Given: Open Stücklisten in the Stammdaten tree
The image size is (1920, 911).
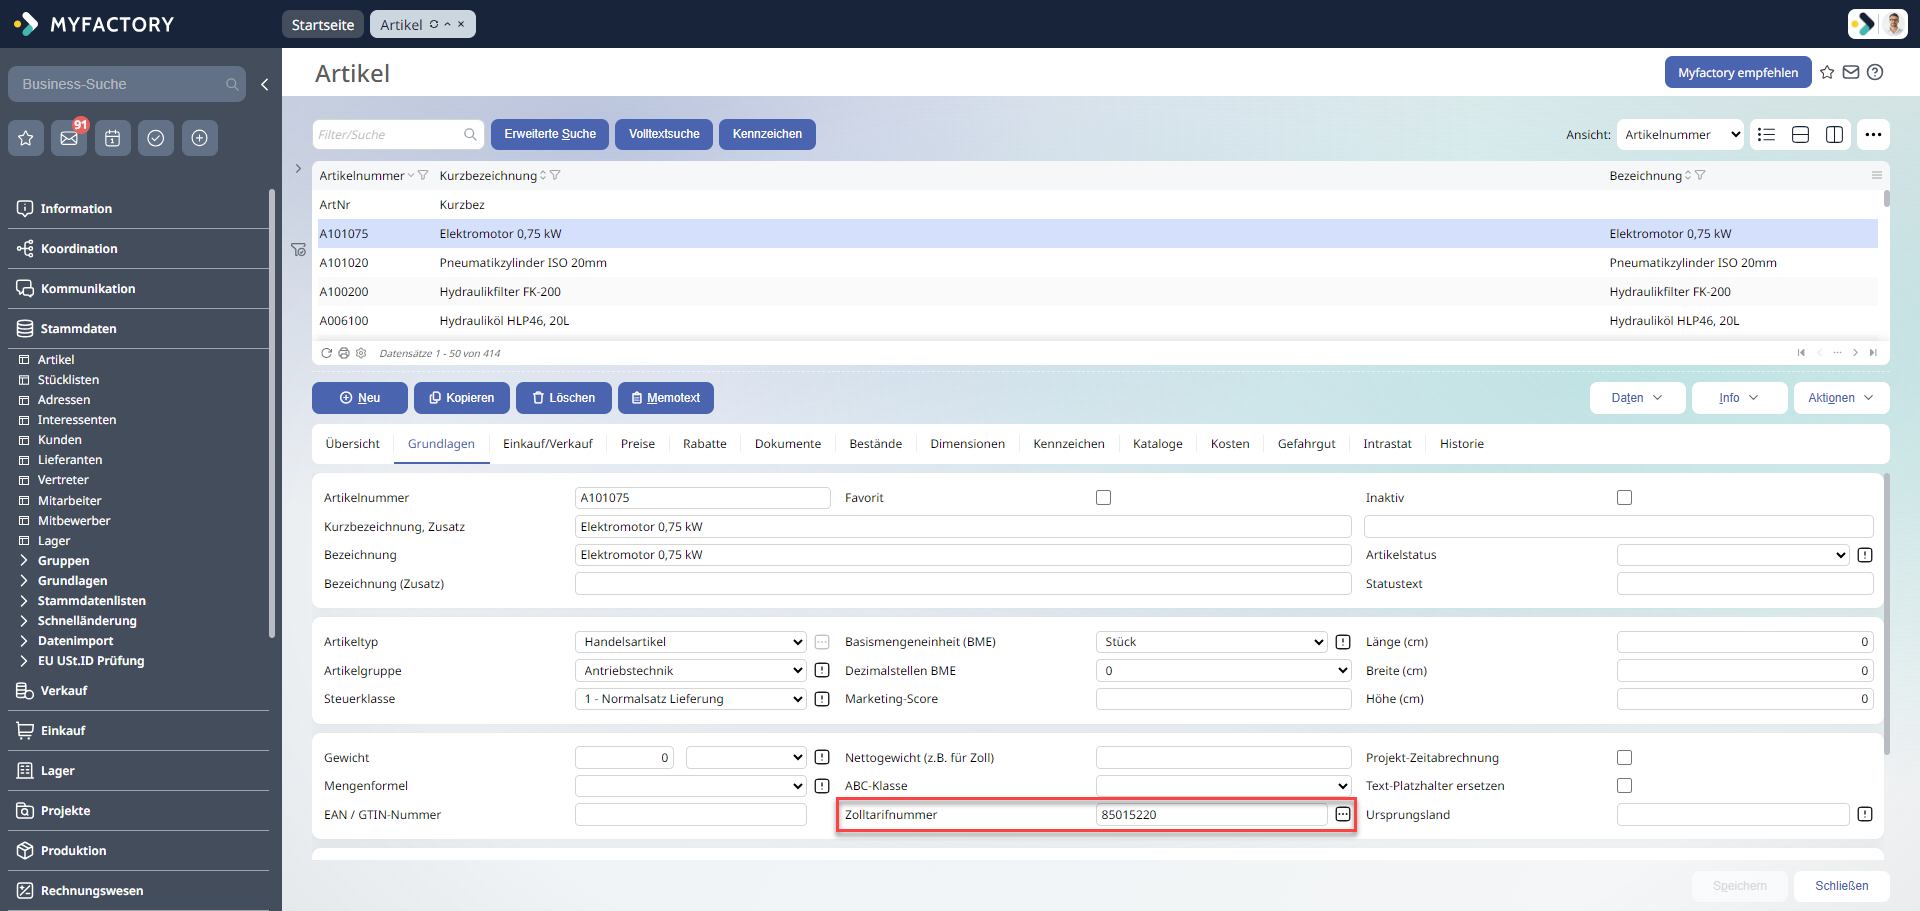Looking at the screenshot, I should point(68,380).
